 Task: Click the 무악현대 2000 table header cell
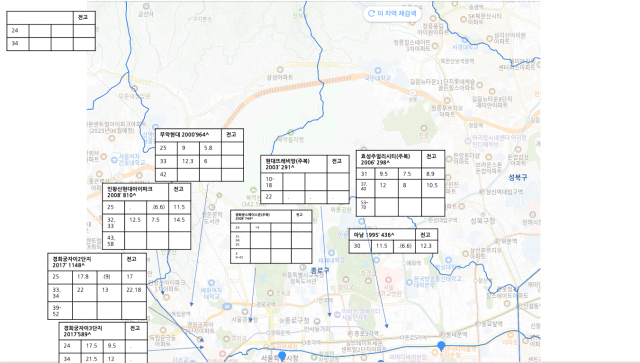[189, 135]
